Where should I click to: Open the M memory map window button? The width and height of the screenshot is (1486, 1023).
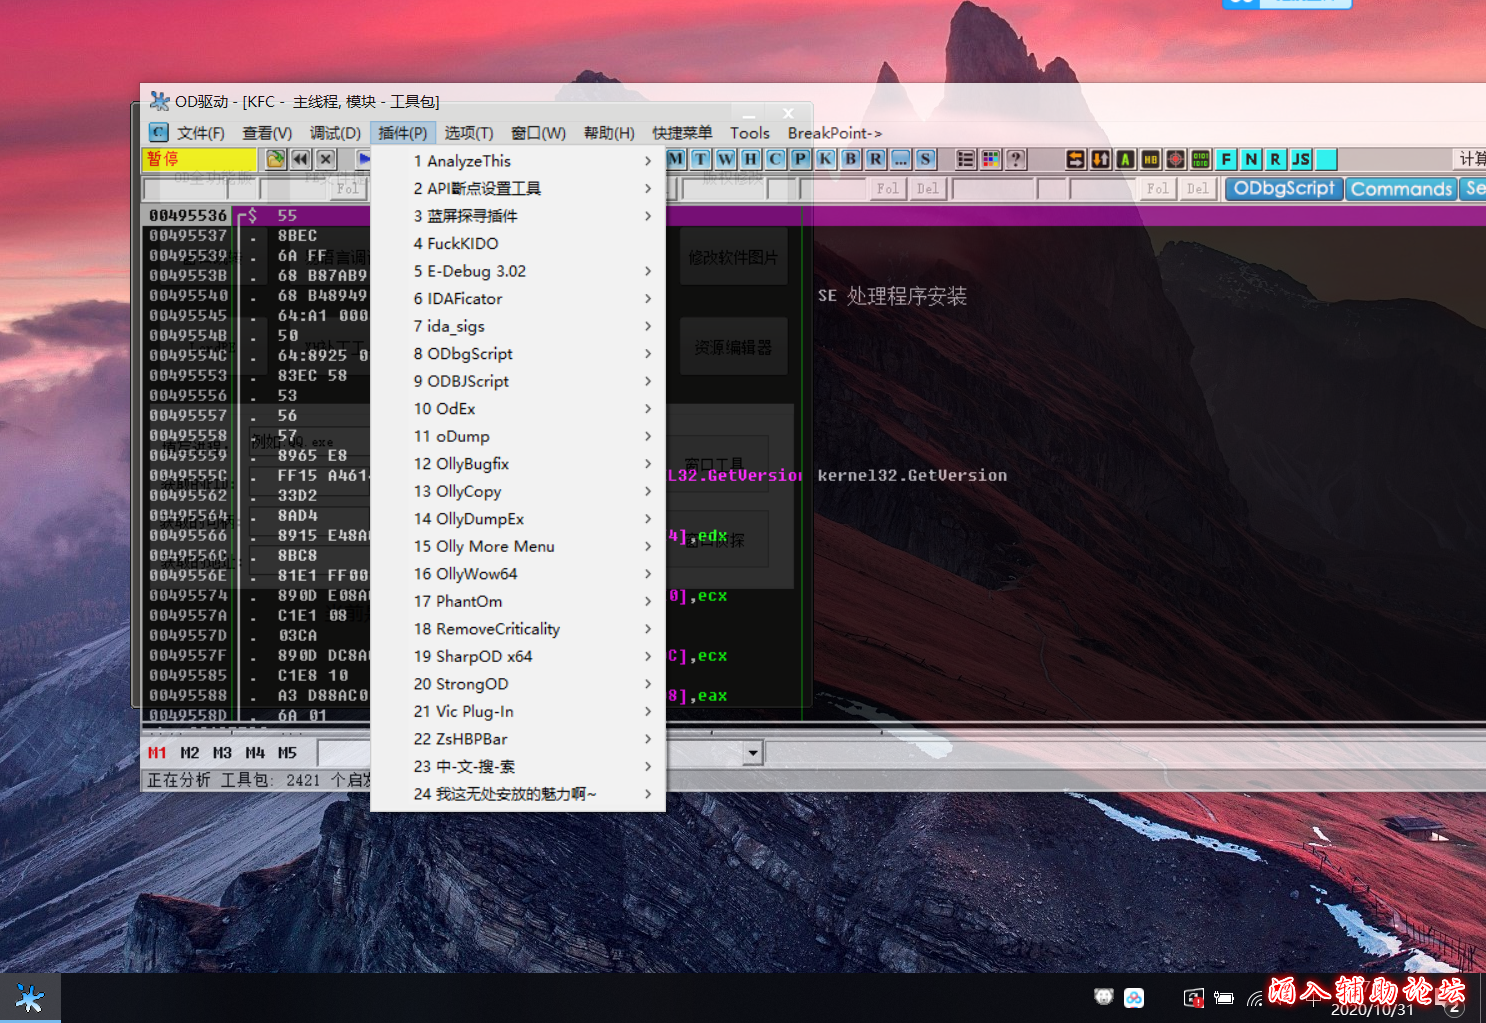[x=676, y=159]
